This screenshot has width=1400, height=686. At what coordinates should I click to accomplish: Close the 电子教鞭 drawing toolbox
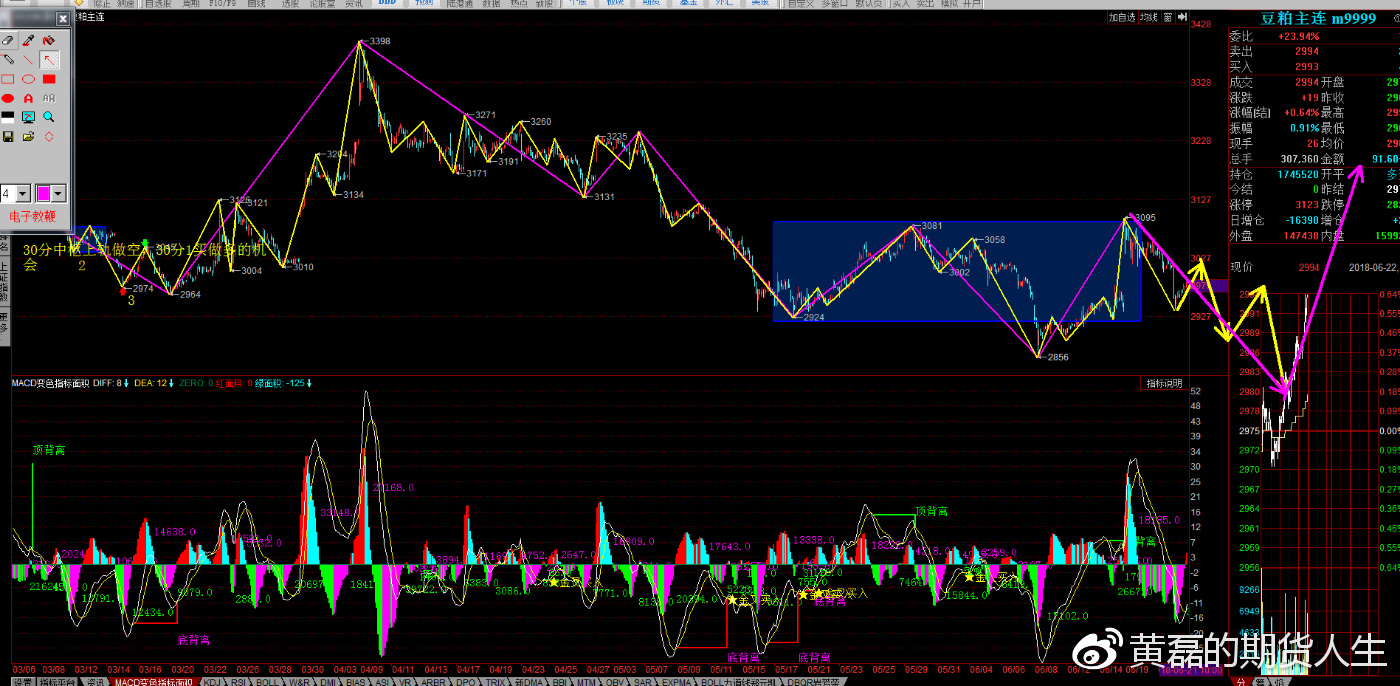(x=63, y=19)
